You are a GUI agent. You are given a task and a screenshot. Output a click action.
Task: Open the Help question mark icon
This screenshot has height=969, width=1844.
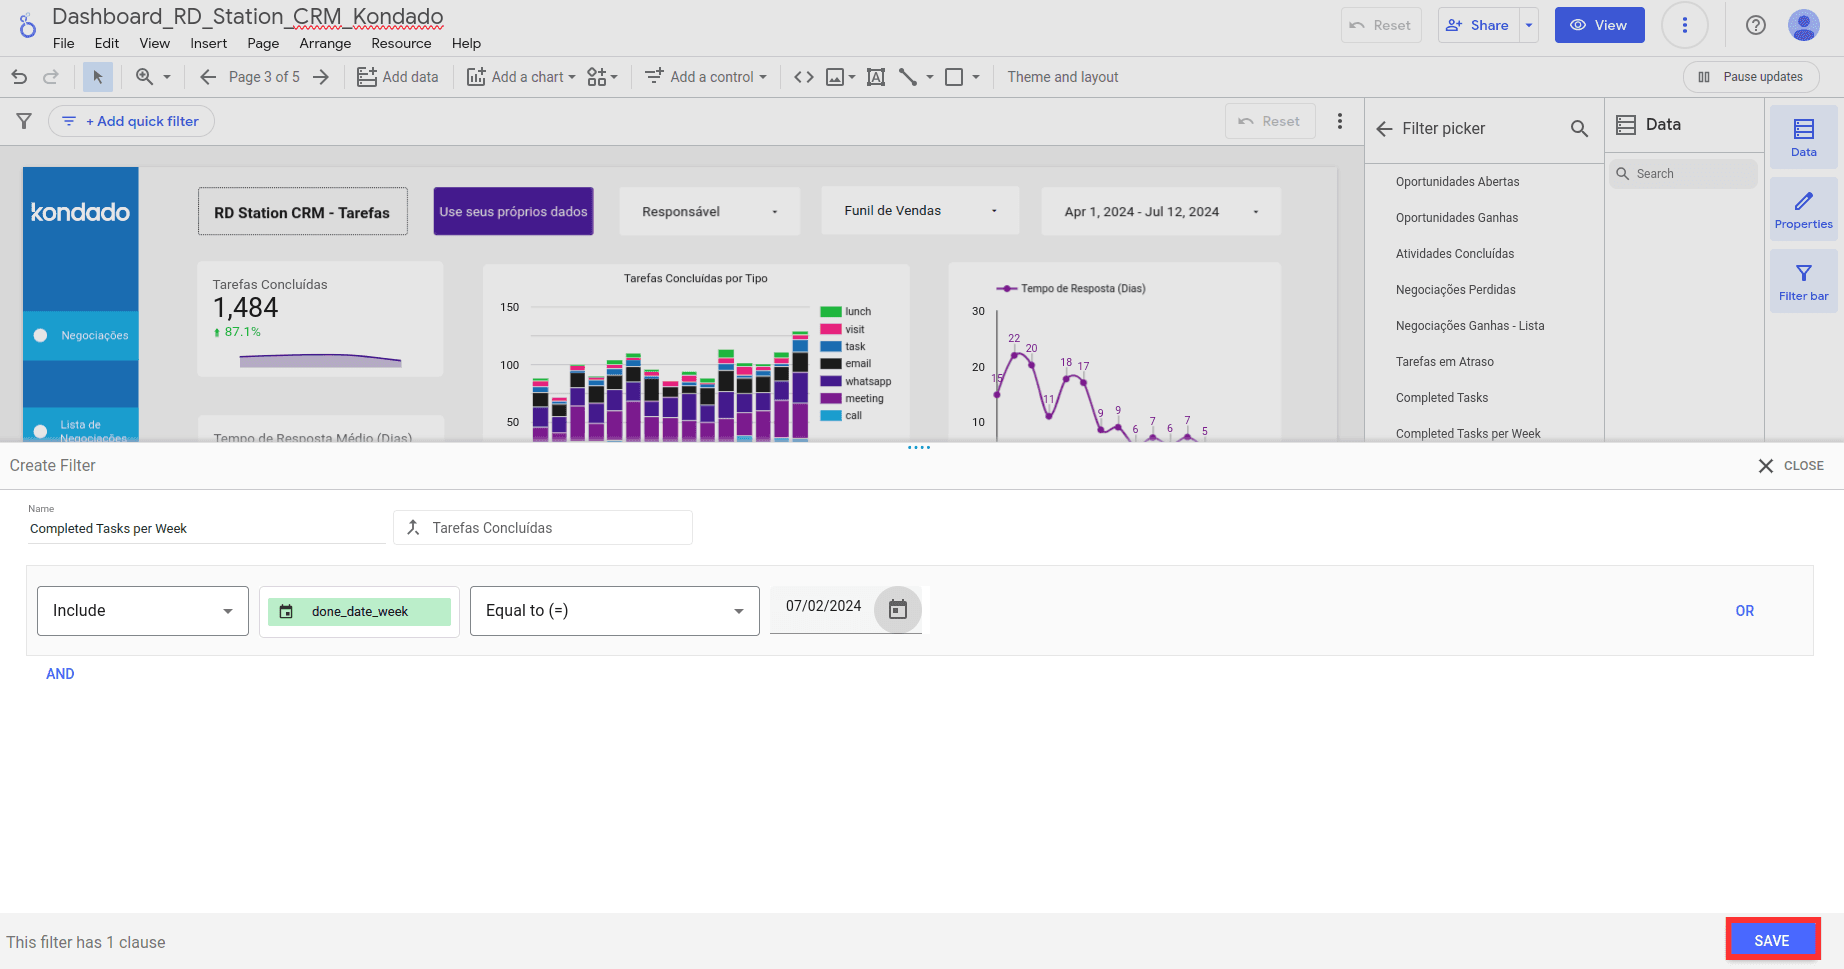tap(1755, 25)
